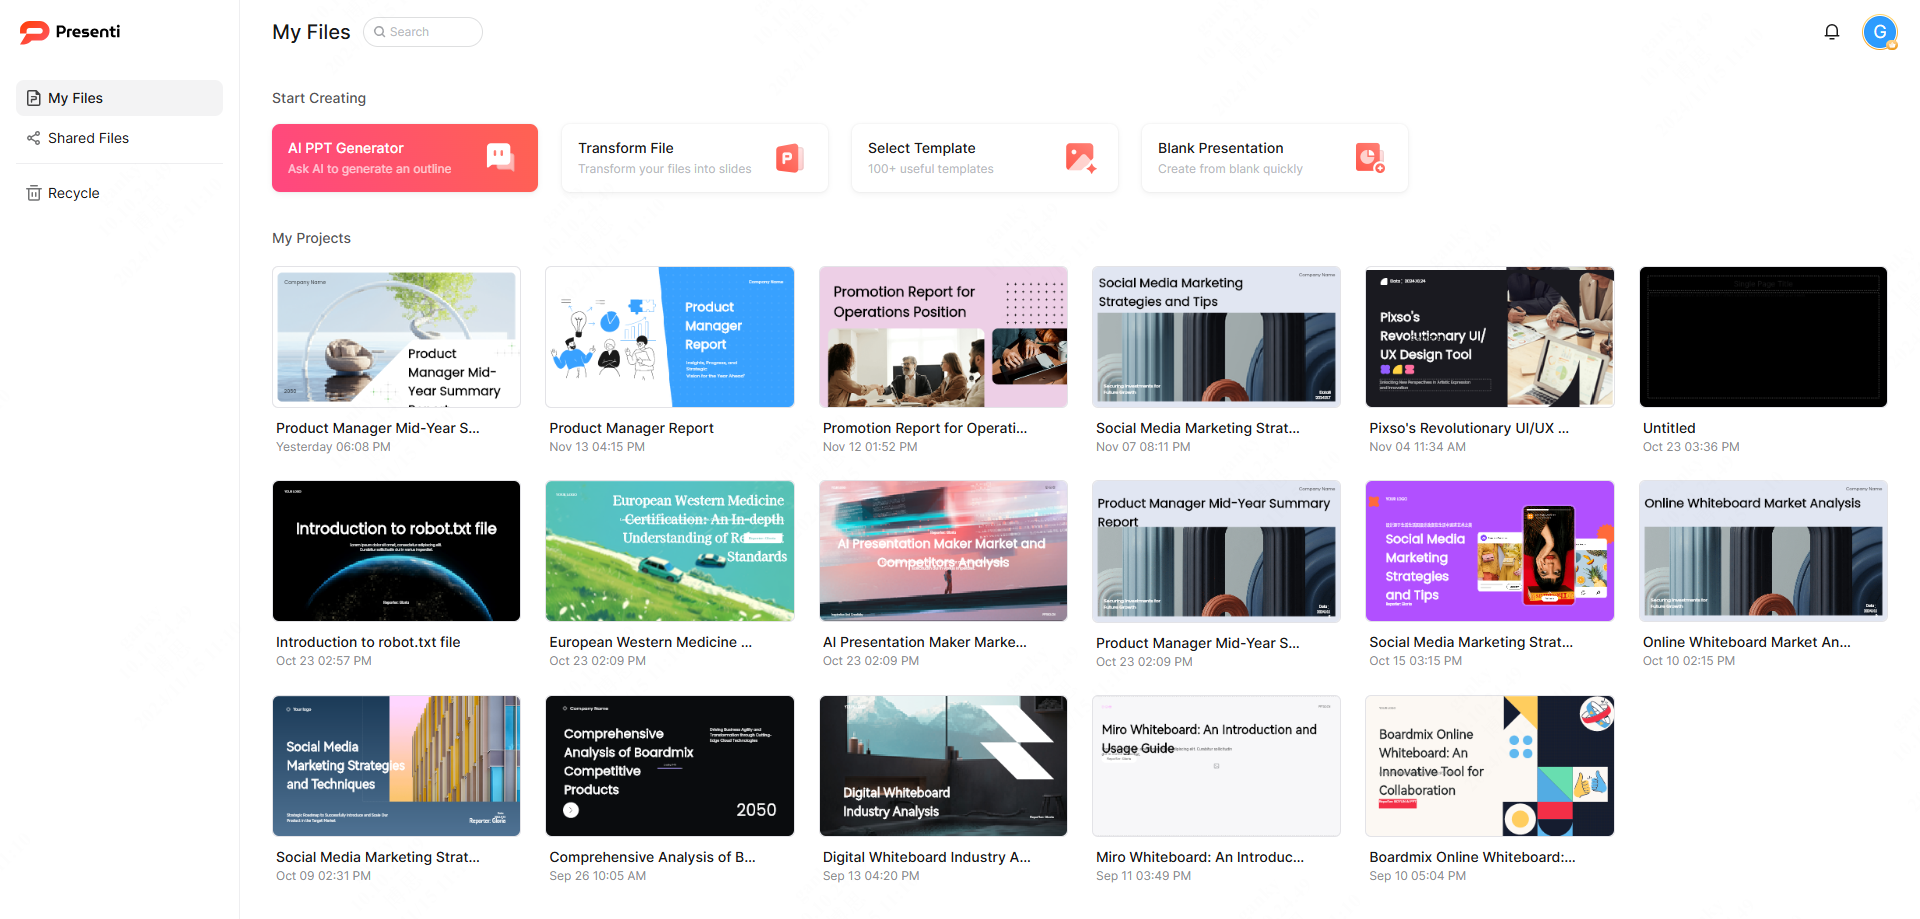Click the Shared Files share icon
Viewport: 1920px width, 919px height.
coord(34,138)
